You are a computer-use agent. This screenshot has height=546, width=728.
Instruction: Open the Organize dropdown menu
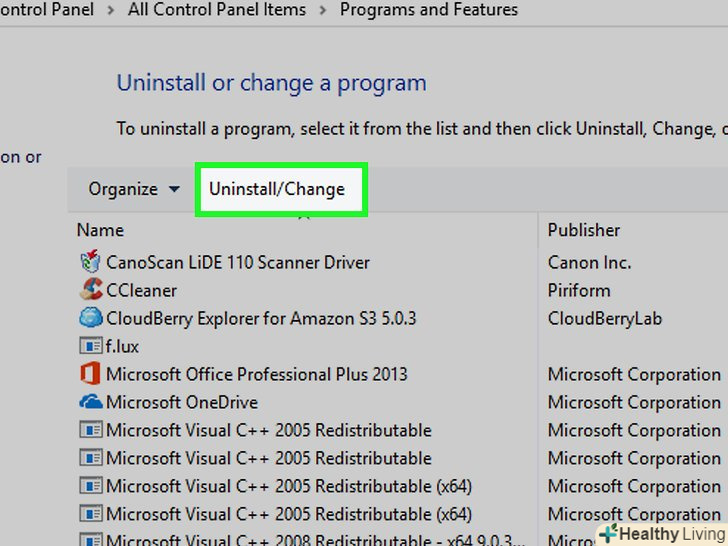[134, 189]
